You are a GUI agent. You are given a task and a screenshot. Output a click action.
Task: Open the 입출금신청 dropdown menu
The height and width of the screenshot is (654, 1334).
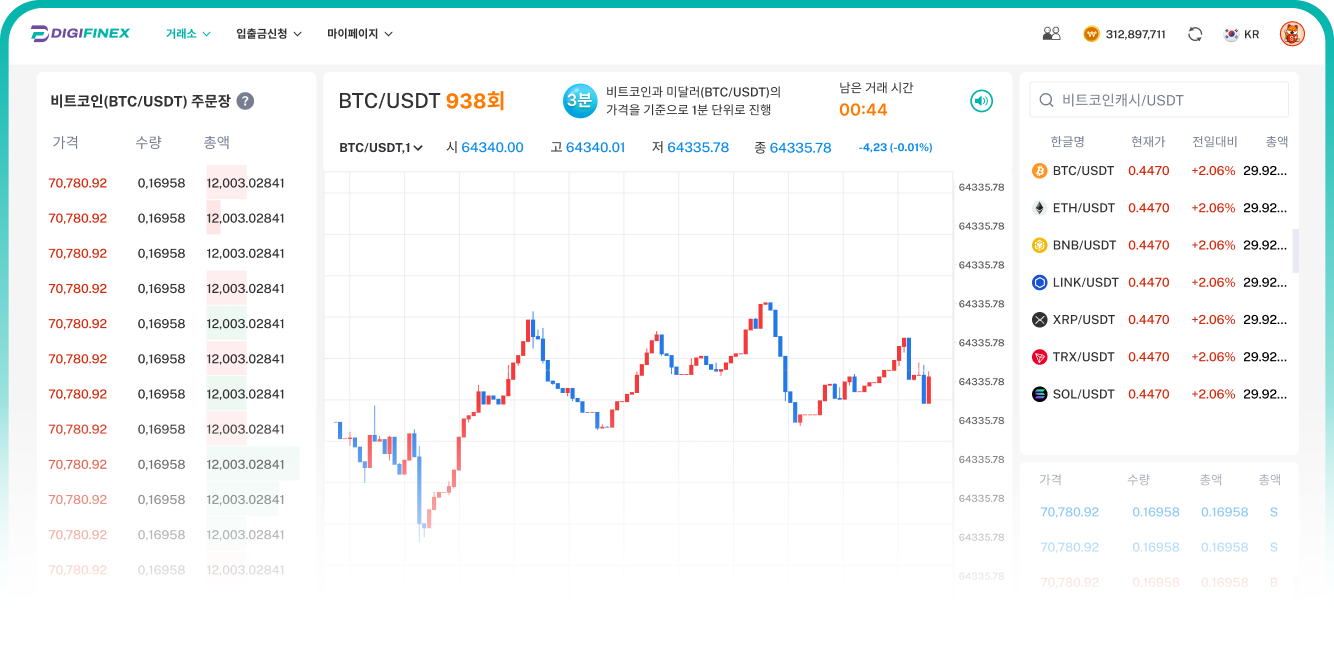(268, 33)
